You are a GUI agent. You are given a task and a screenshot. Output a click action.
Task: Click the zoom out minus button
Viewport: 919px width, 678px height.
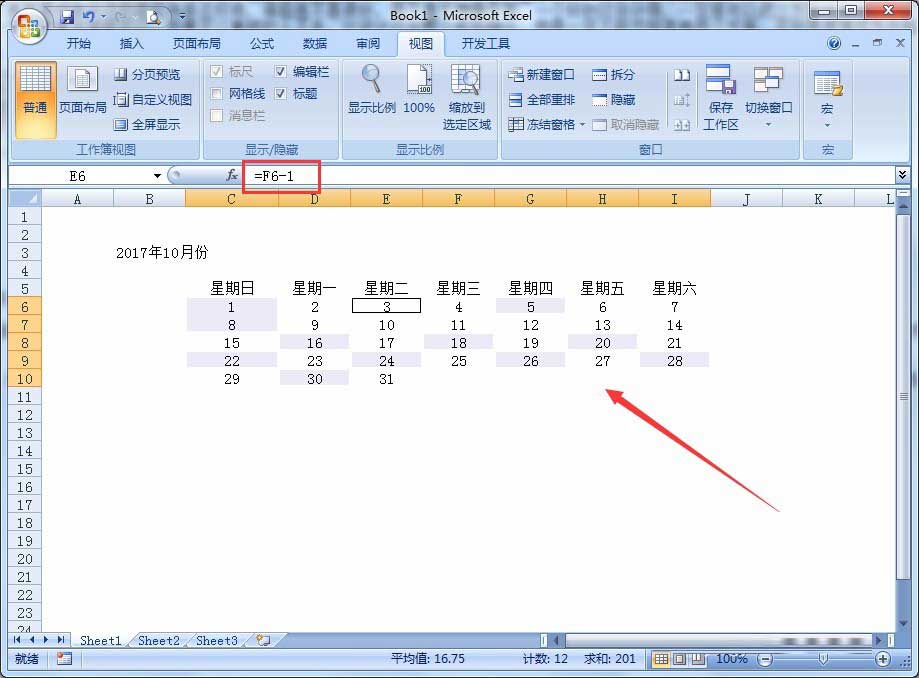[765, 659]
